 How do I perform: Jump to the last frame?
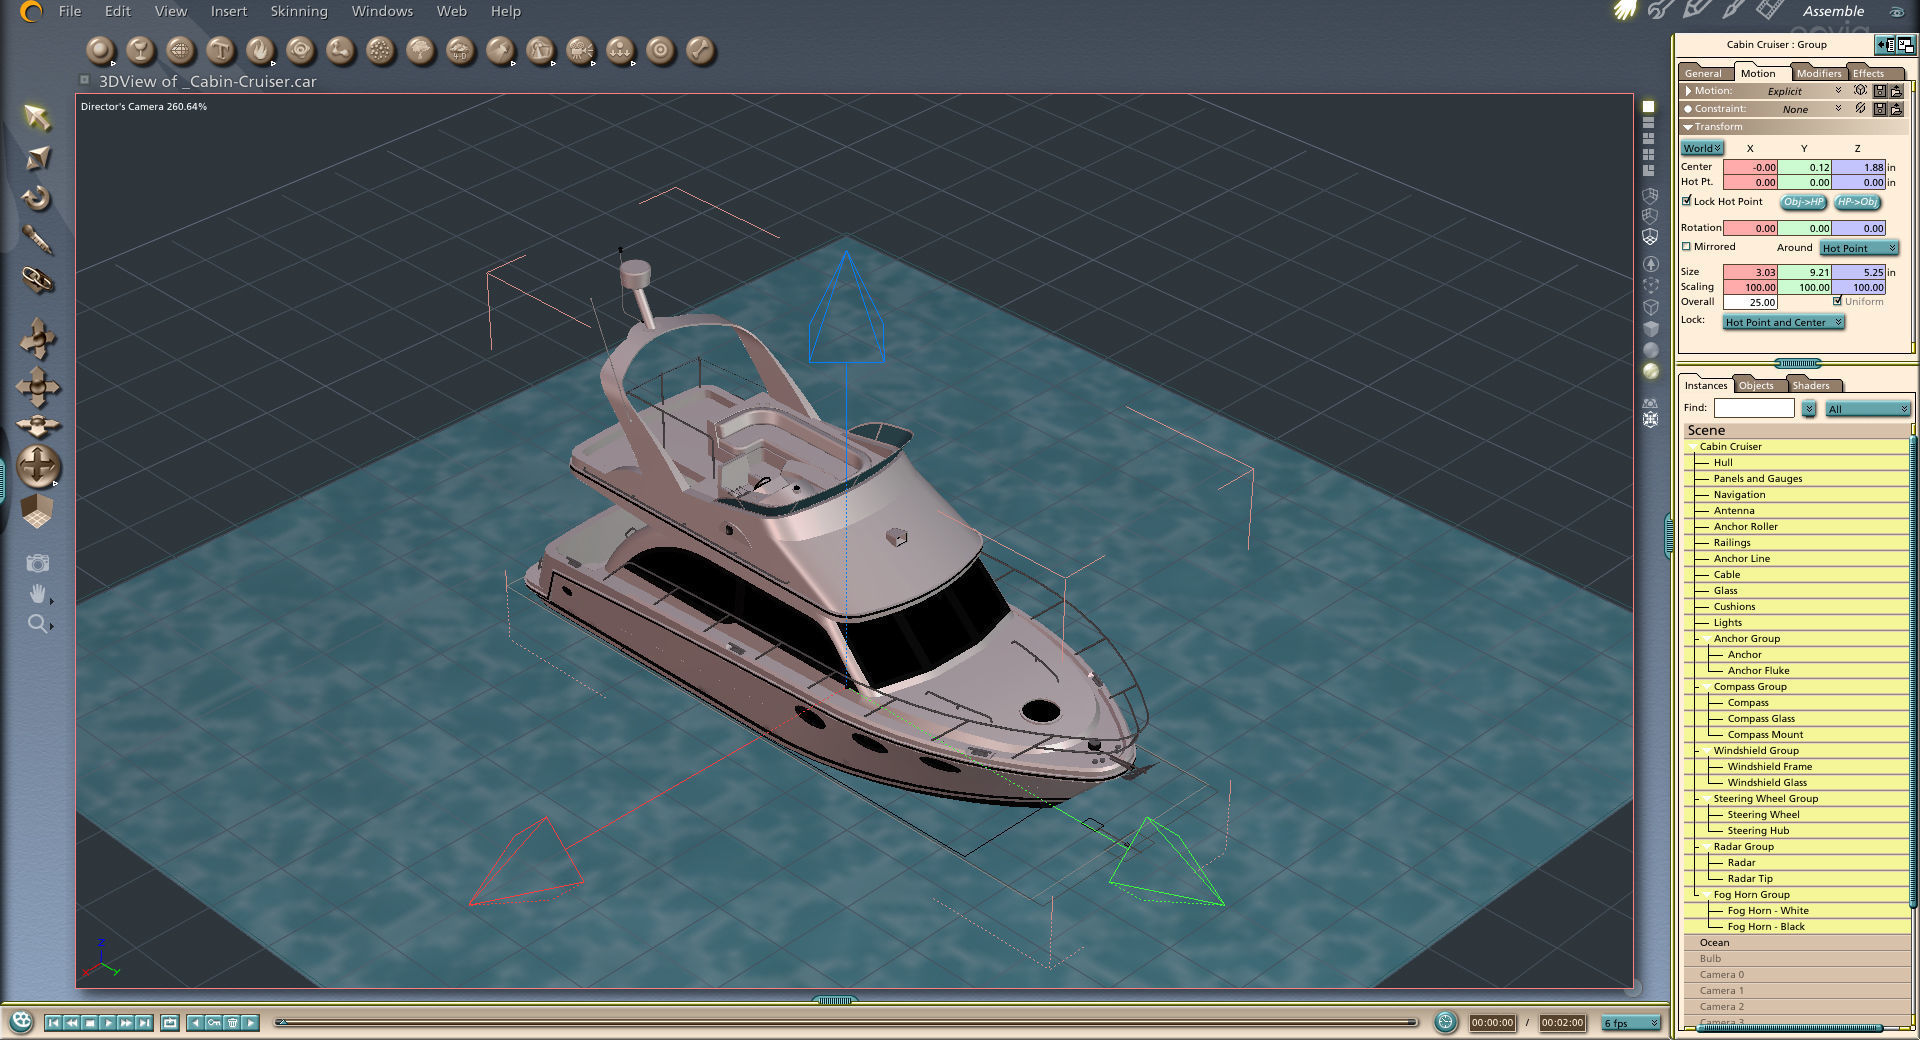pos(145,1023)
